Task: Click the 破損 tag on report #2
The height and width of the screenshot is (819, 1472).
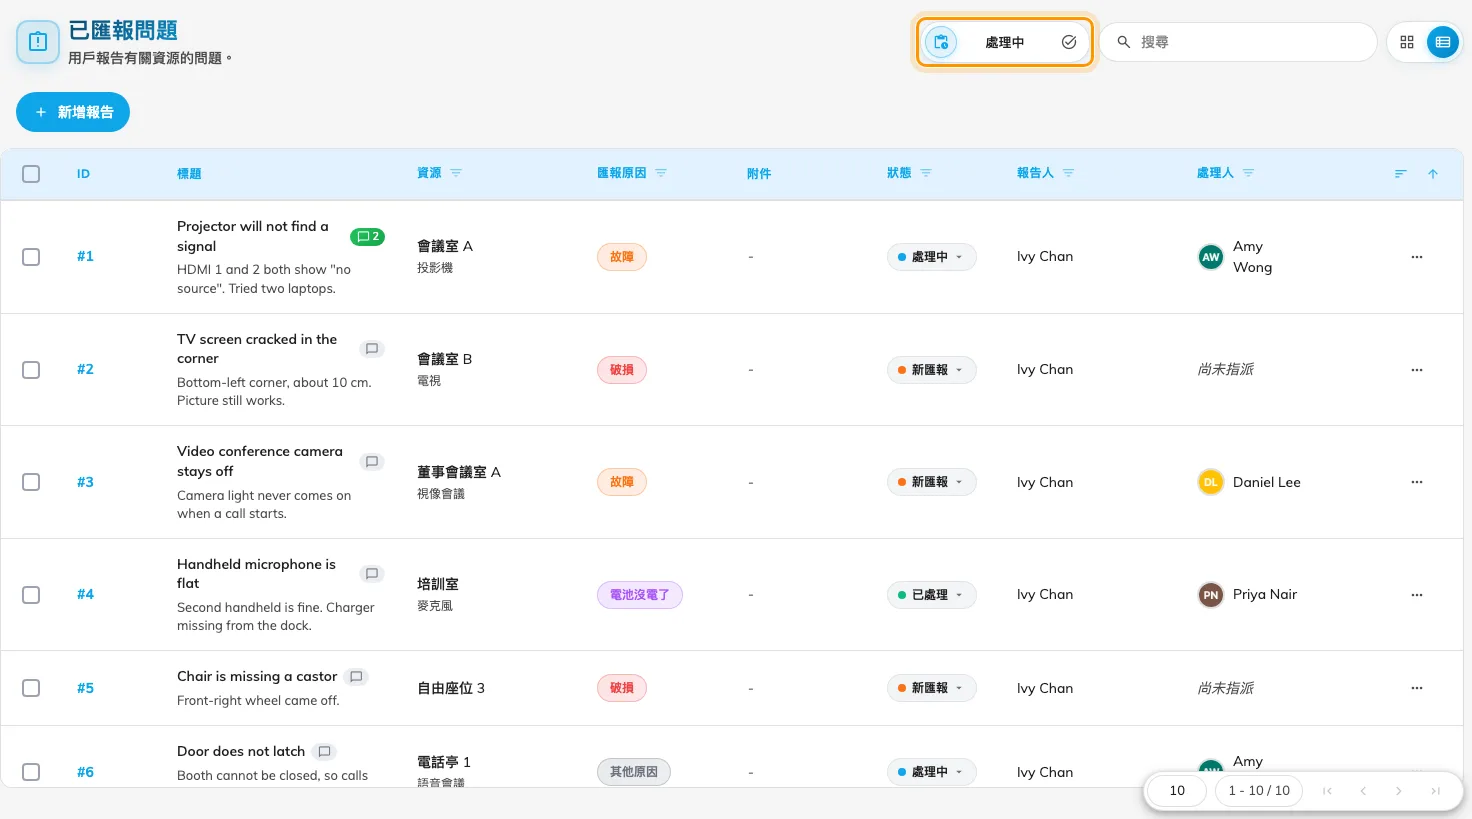Action: click(622, 370)
